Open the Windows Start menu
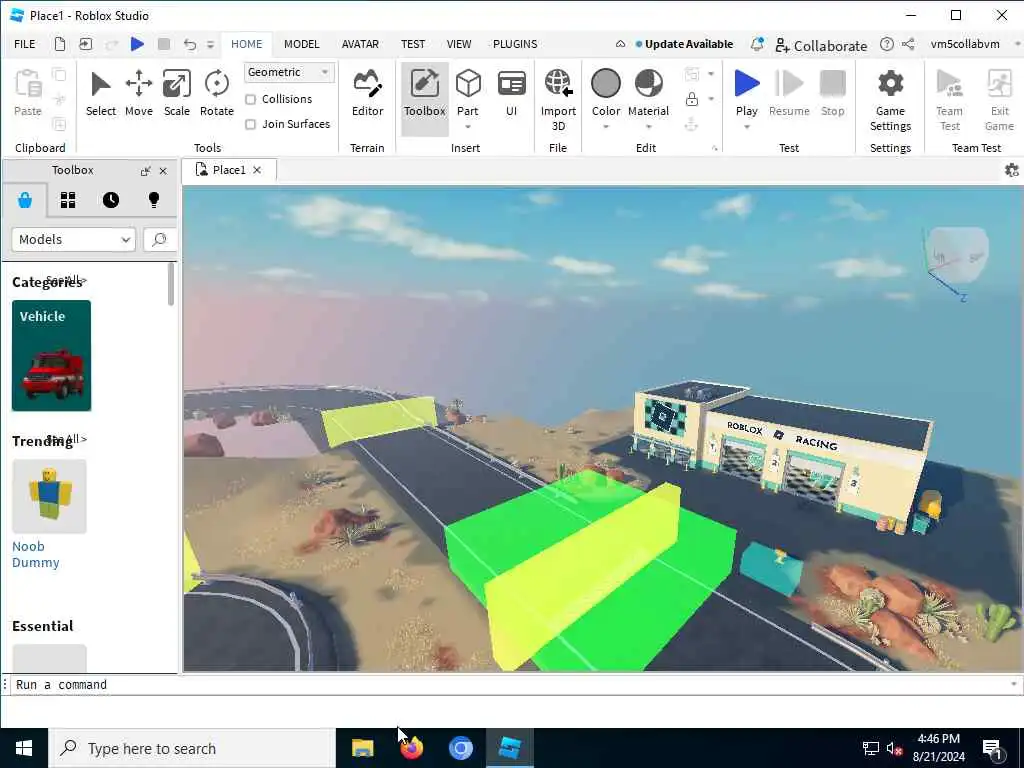This screenshot has height=768, width=1024. 24,748
